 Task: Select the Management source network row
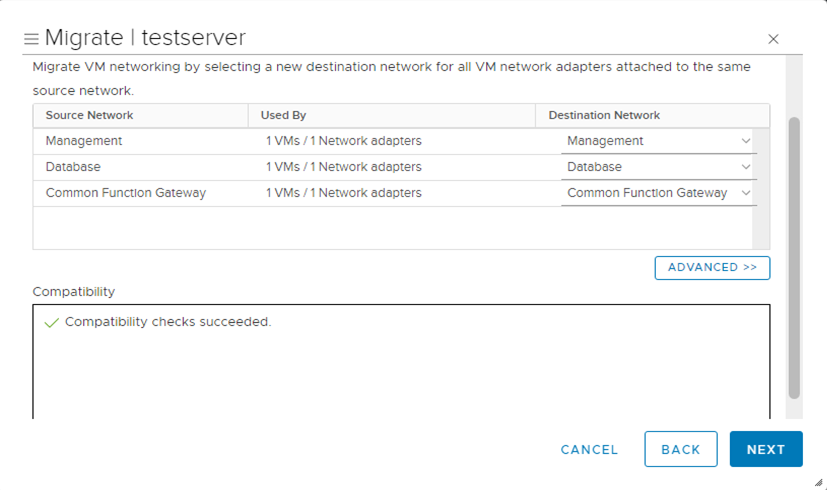(84, 141)
